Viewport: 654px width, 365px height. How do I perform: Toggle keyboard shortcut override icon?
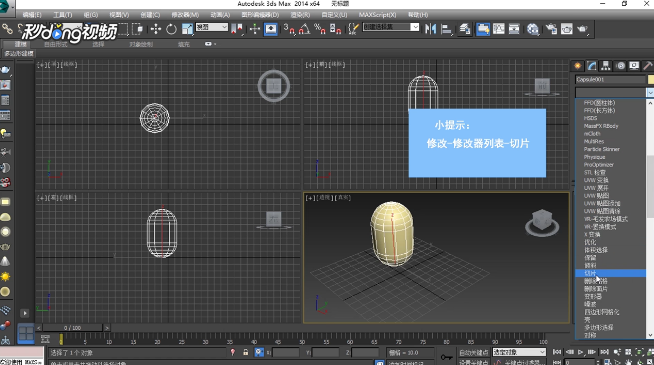(x=271, y=29)
